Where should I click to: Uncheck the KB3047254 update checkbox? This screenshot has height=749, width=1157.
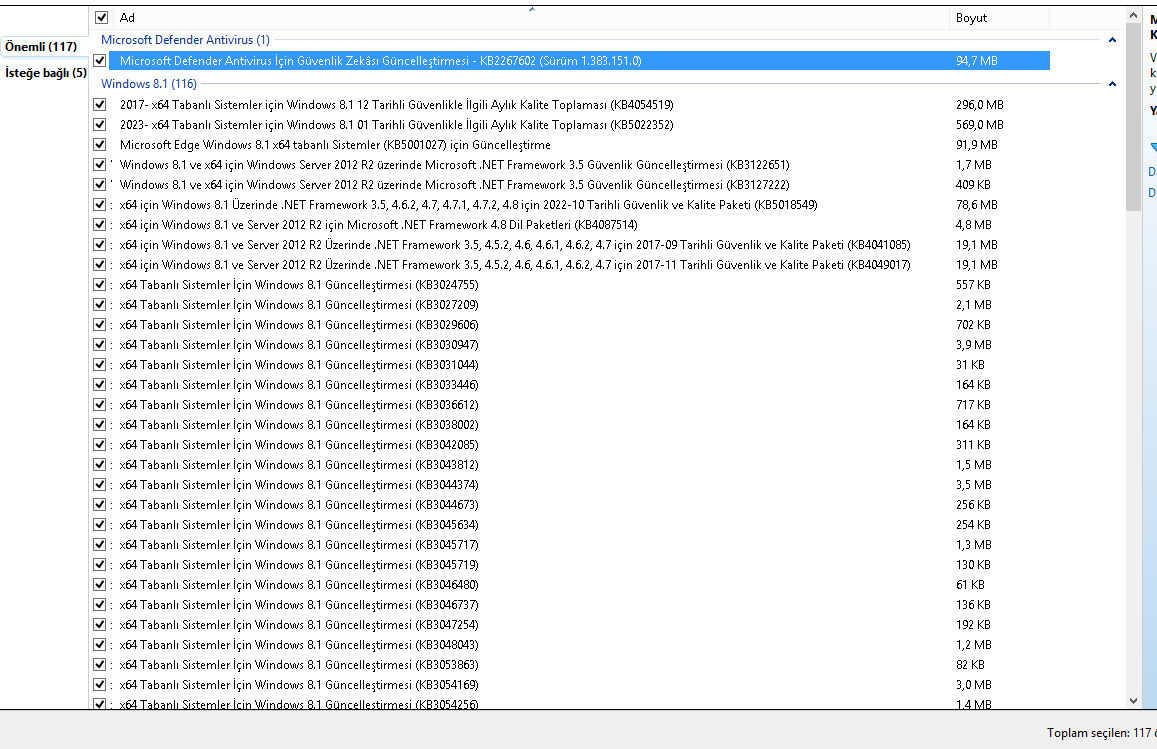[100, 624]
